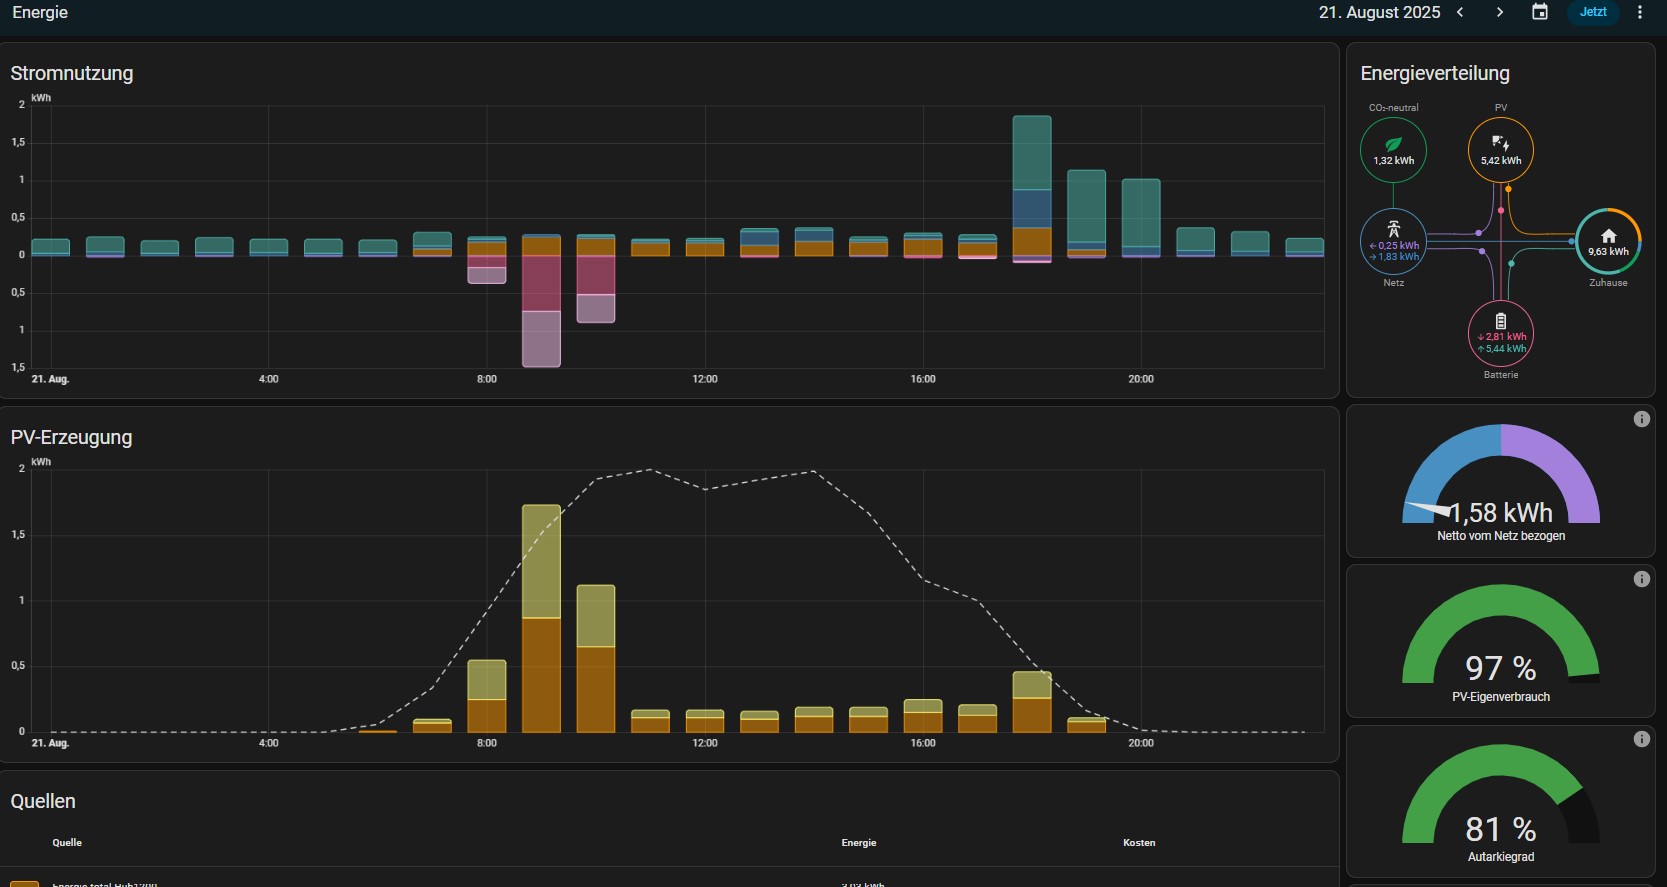Click the Energie column header in Quellen
Viewport: 1667px width, 887px height.
pos(858,843)
